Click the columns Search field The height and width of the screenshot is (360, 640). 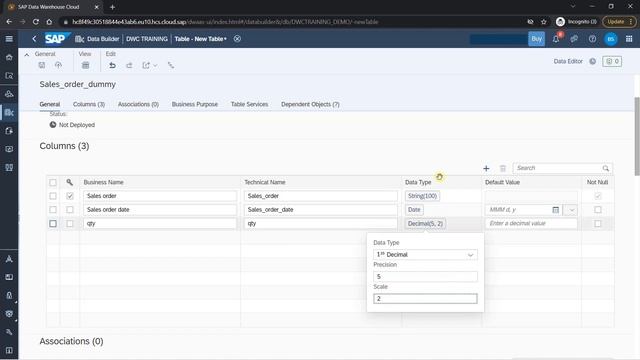coord(562,168)
